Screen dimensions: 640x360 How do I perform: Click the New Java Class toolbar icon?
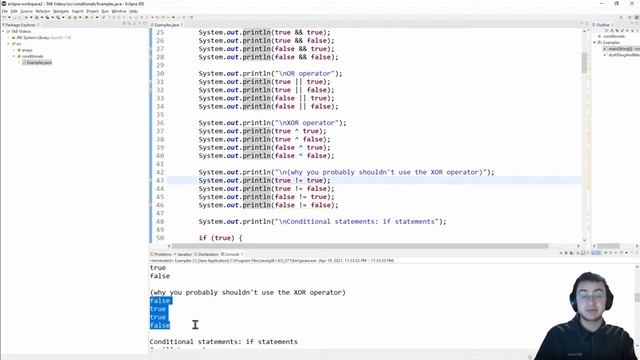click(x=75, y=18)
